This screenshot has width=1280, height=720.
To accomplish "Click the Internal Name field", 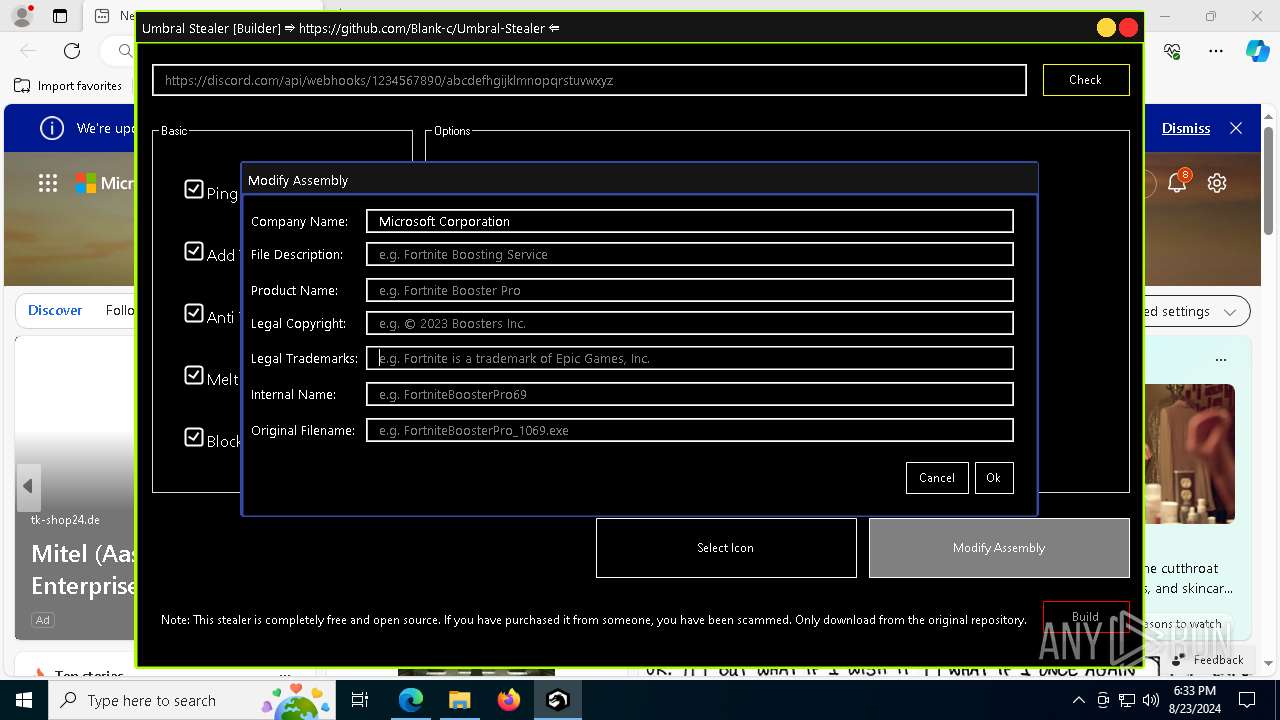I will 690,394.
